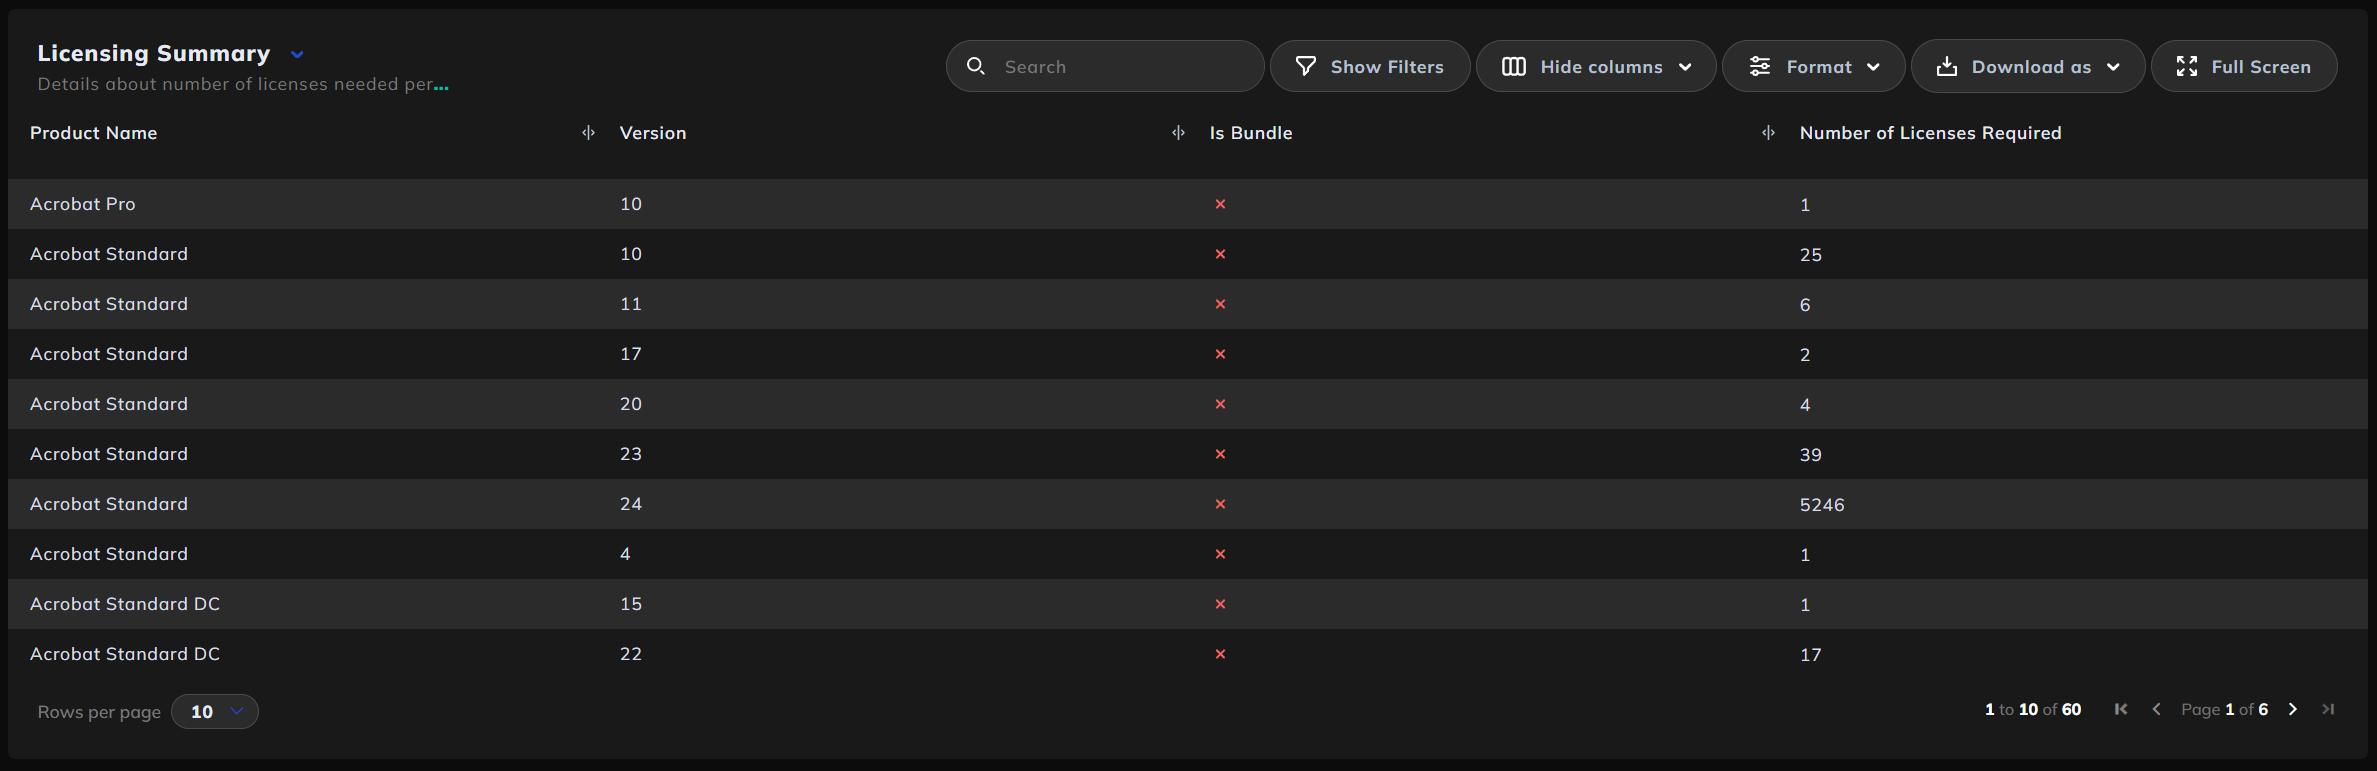Click Is Bundle X for Acrobat Standard DC 22

[x=1220, y=654]
